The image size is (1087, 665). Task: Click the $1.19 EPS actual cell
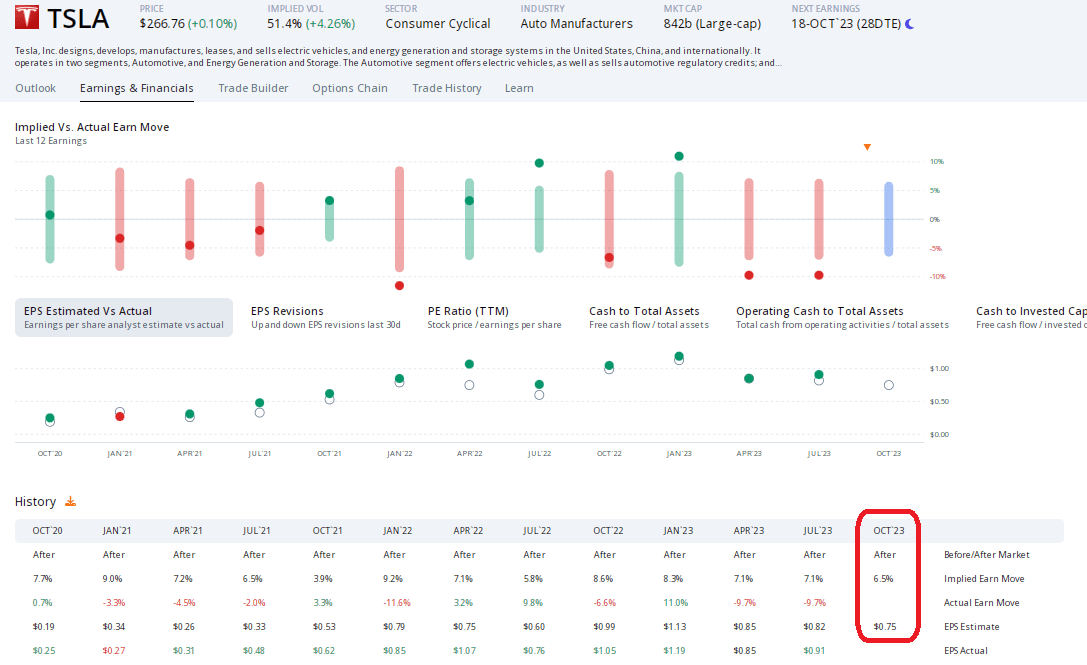pyautogui.click(x=675, y=650)
